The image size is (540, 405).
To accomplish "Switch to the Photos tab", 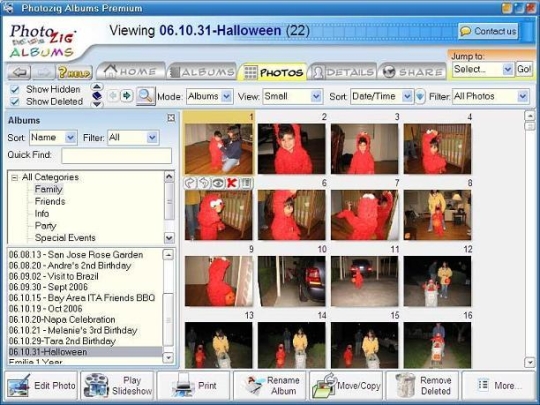I will click(273, 72).
